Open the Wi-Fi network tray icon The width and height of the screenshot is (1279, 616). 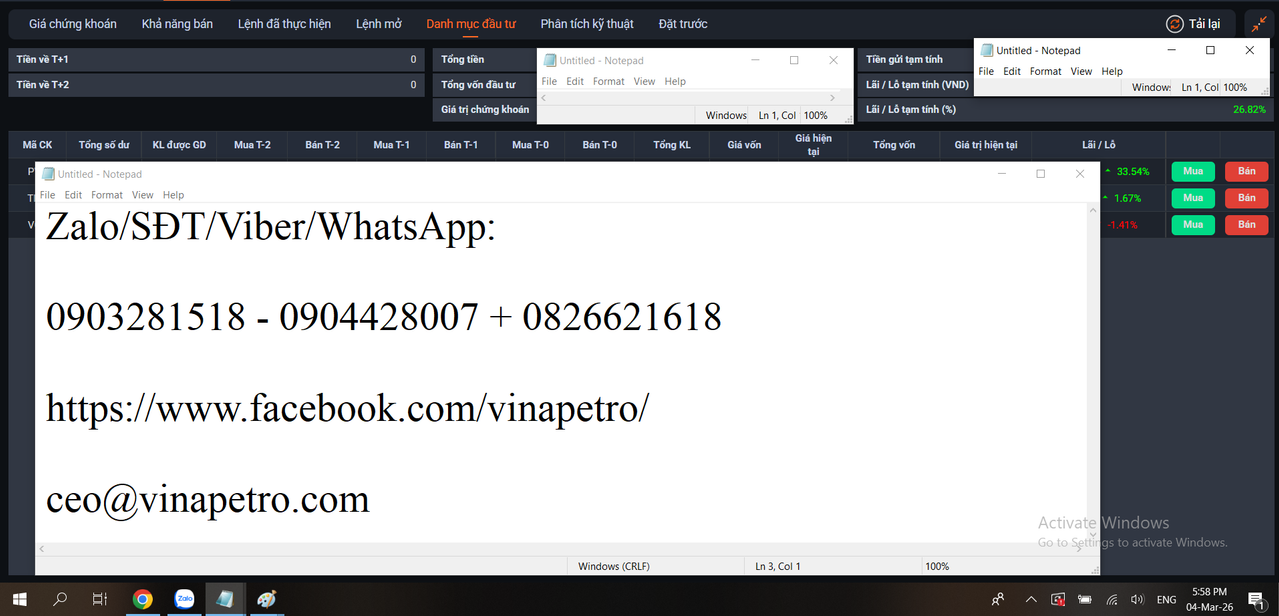point(1111,600)
